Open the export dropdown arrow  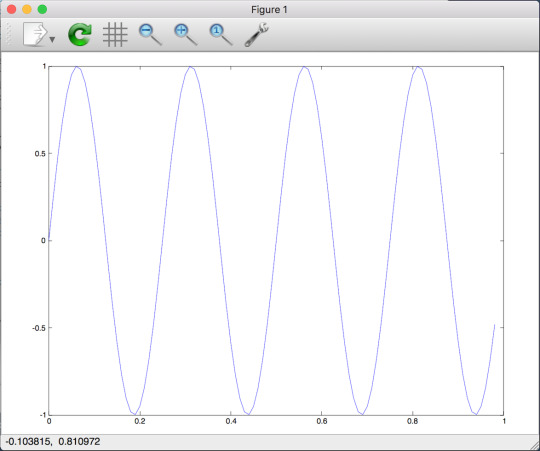click(52, 40)
